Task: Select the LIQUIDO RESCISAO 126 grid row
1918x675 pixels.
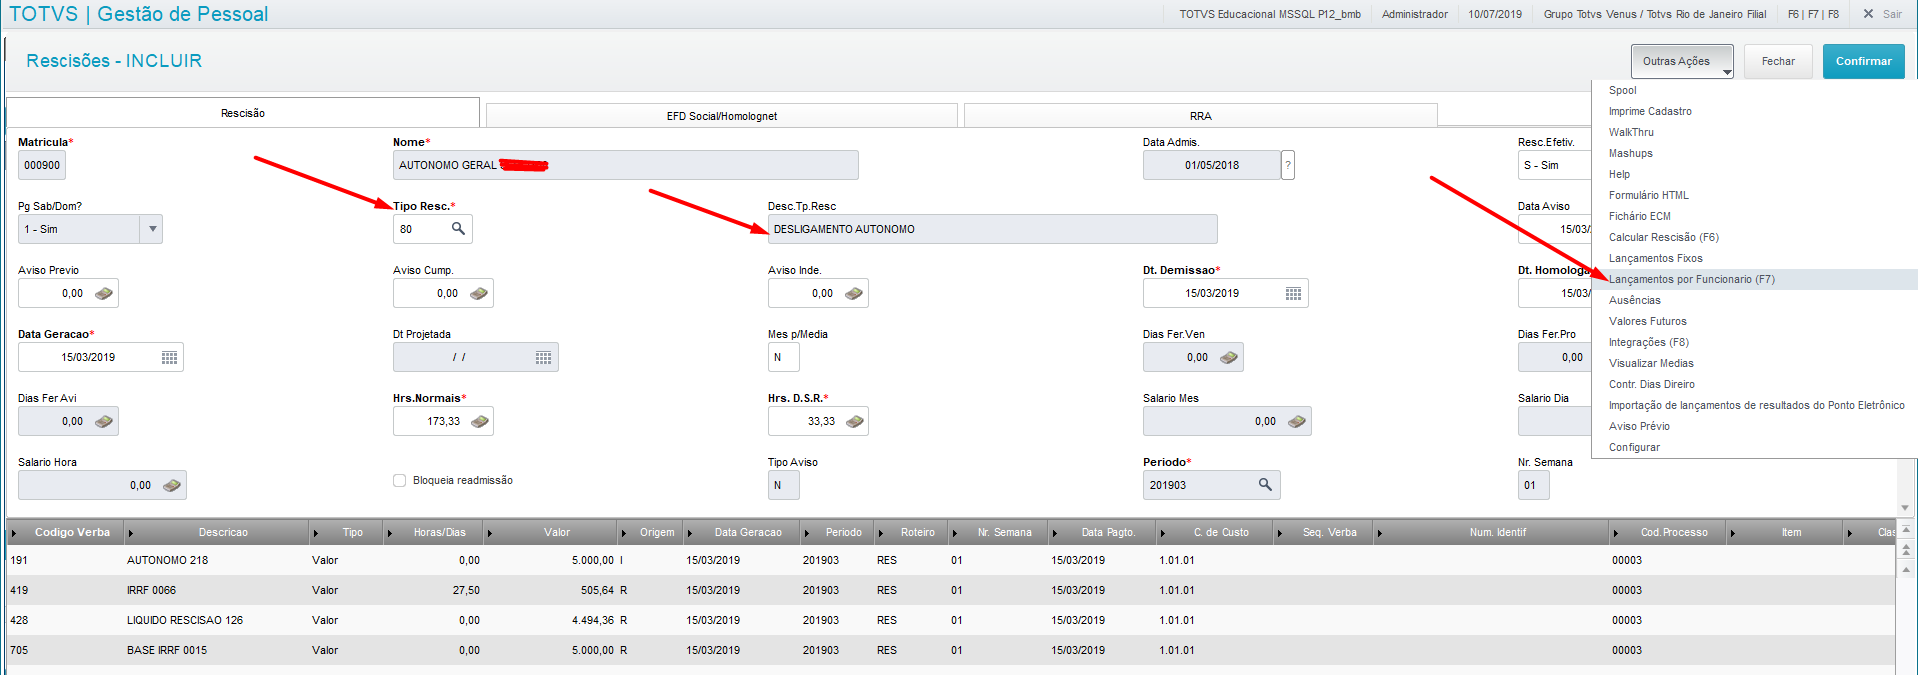Action: (x=951, y=620)
